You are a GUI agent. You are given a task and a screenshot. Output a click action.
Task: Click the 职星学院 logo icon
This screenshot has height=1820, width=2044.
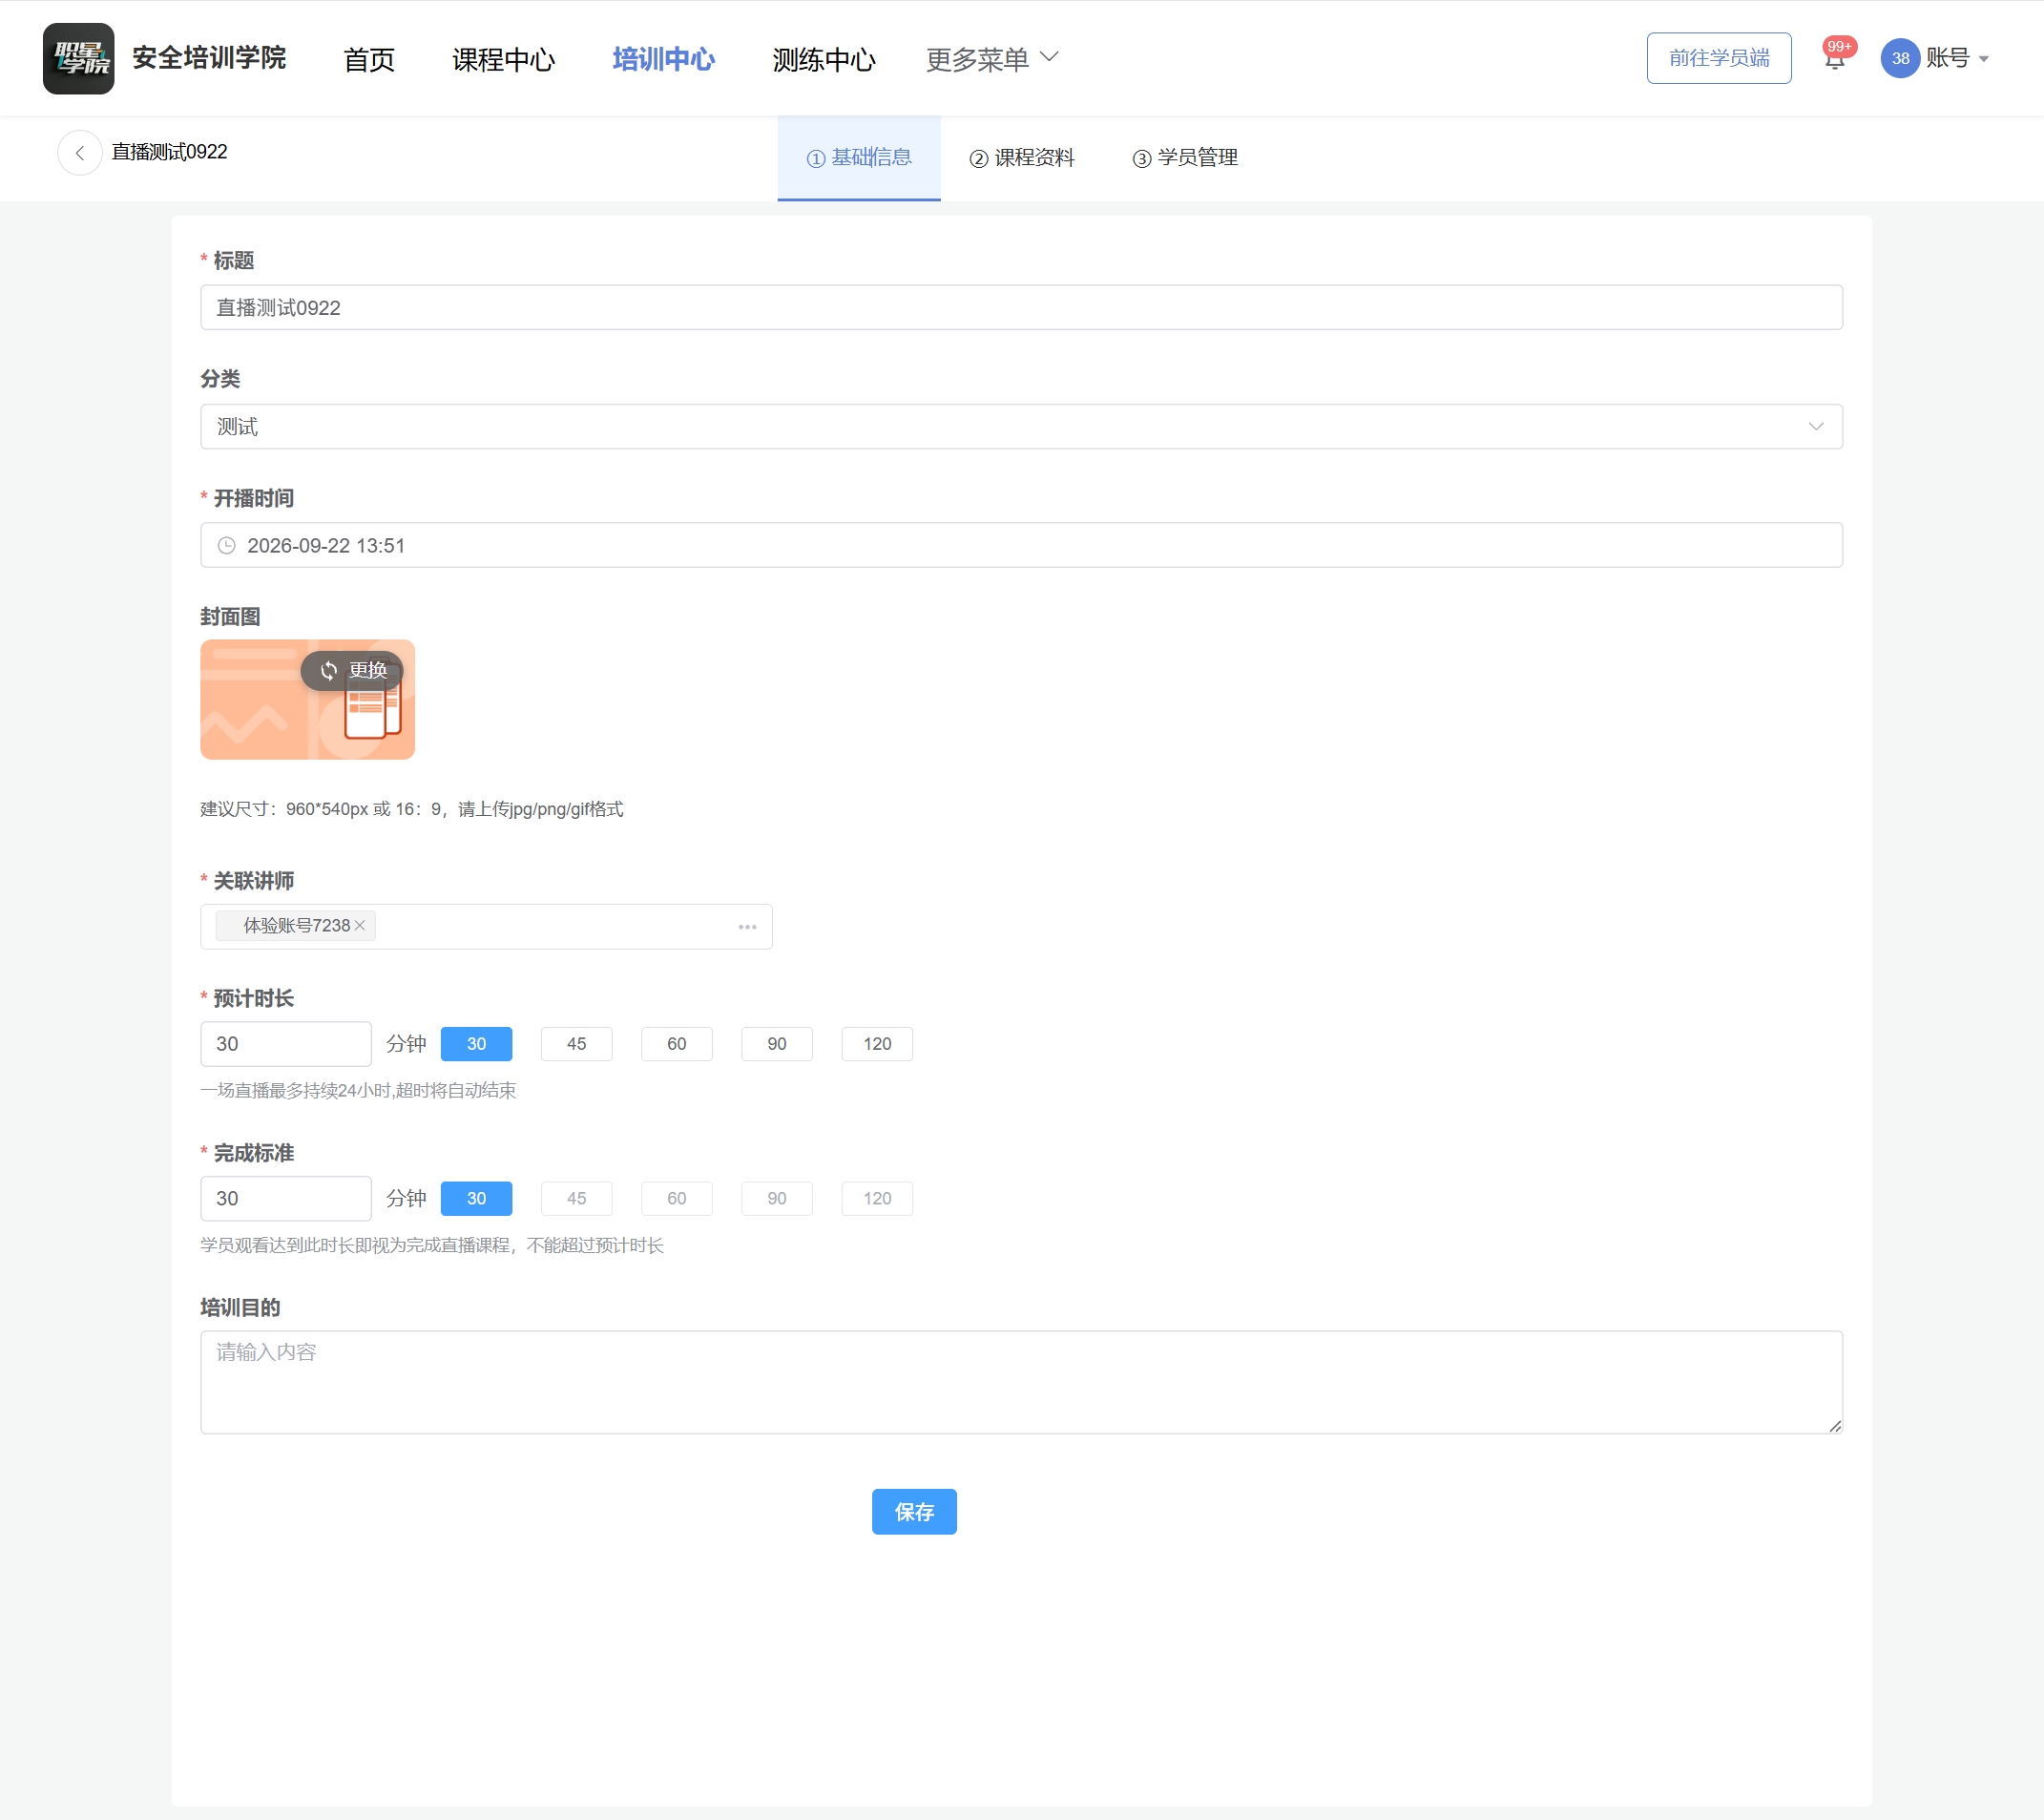tap(78, 58)
